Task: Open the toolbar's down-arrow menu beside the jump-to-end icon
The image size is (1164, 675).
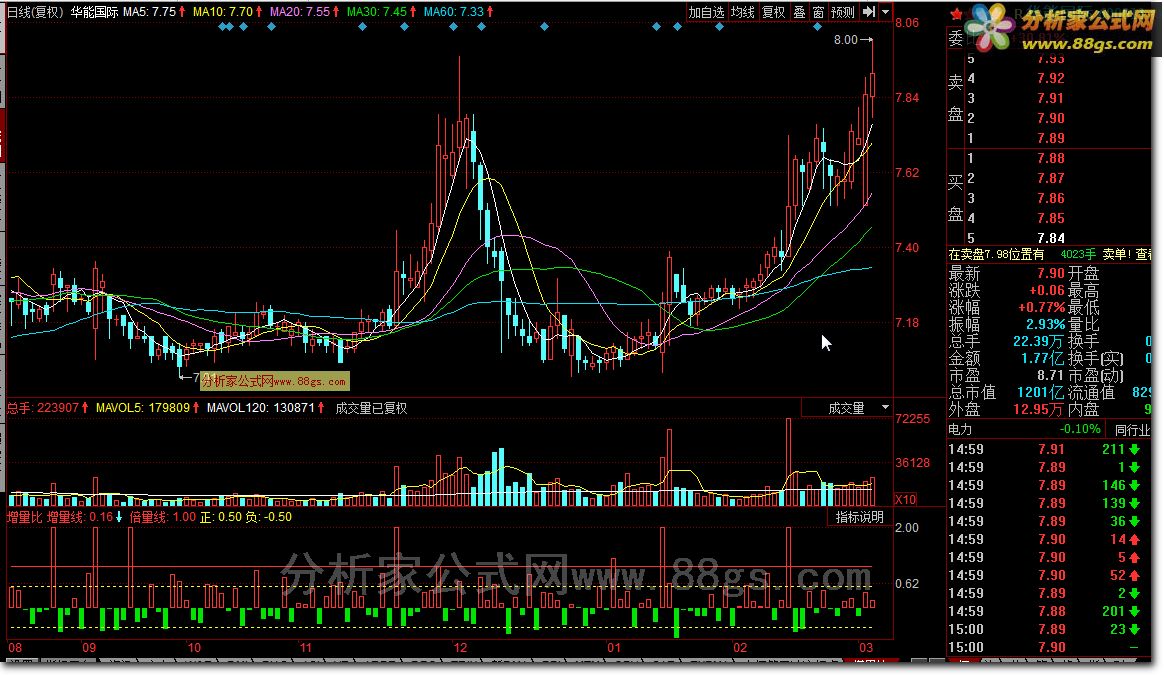Action: (x=885, y=12)
